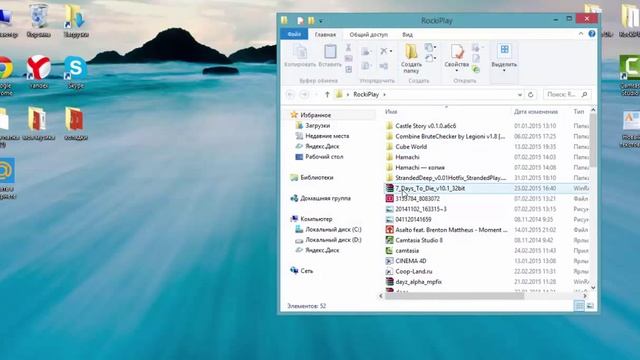Click the Open icon in the ribbon

pos(476,48)
